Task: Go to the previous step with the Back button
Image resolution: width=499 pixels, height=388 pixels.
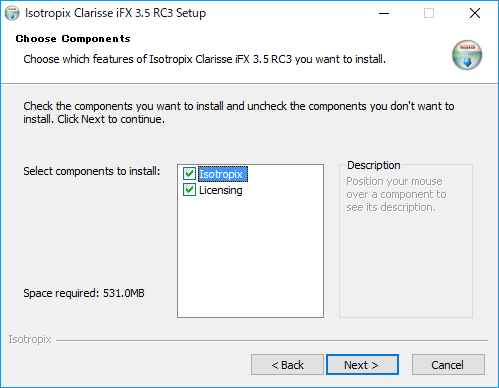Action: pyautogui.click(x=287, y=365)
